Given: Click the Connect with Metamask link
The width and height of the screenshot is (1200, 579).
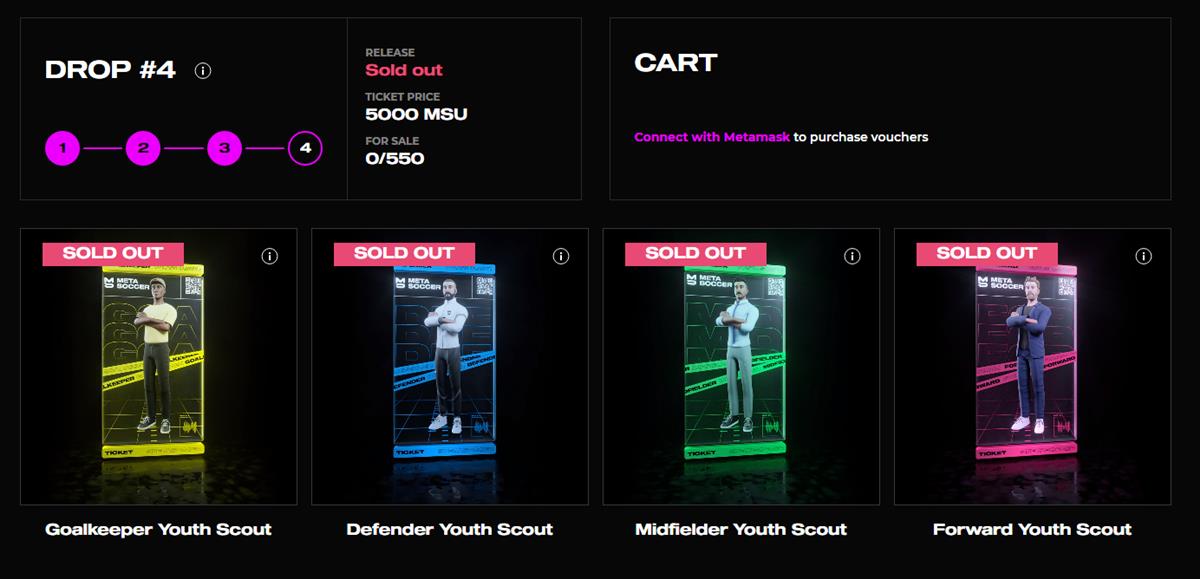Looking at the screenshot, I should (712, 137).
